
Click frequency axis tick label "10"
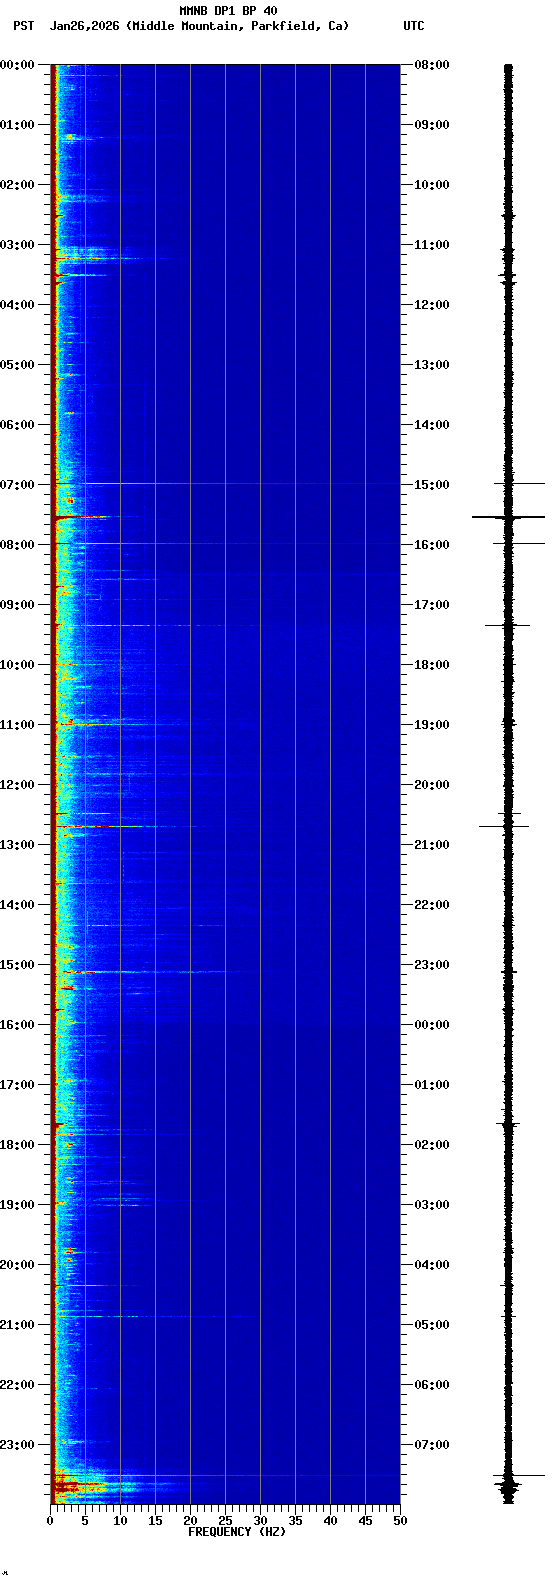(x=120, y=1521)
